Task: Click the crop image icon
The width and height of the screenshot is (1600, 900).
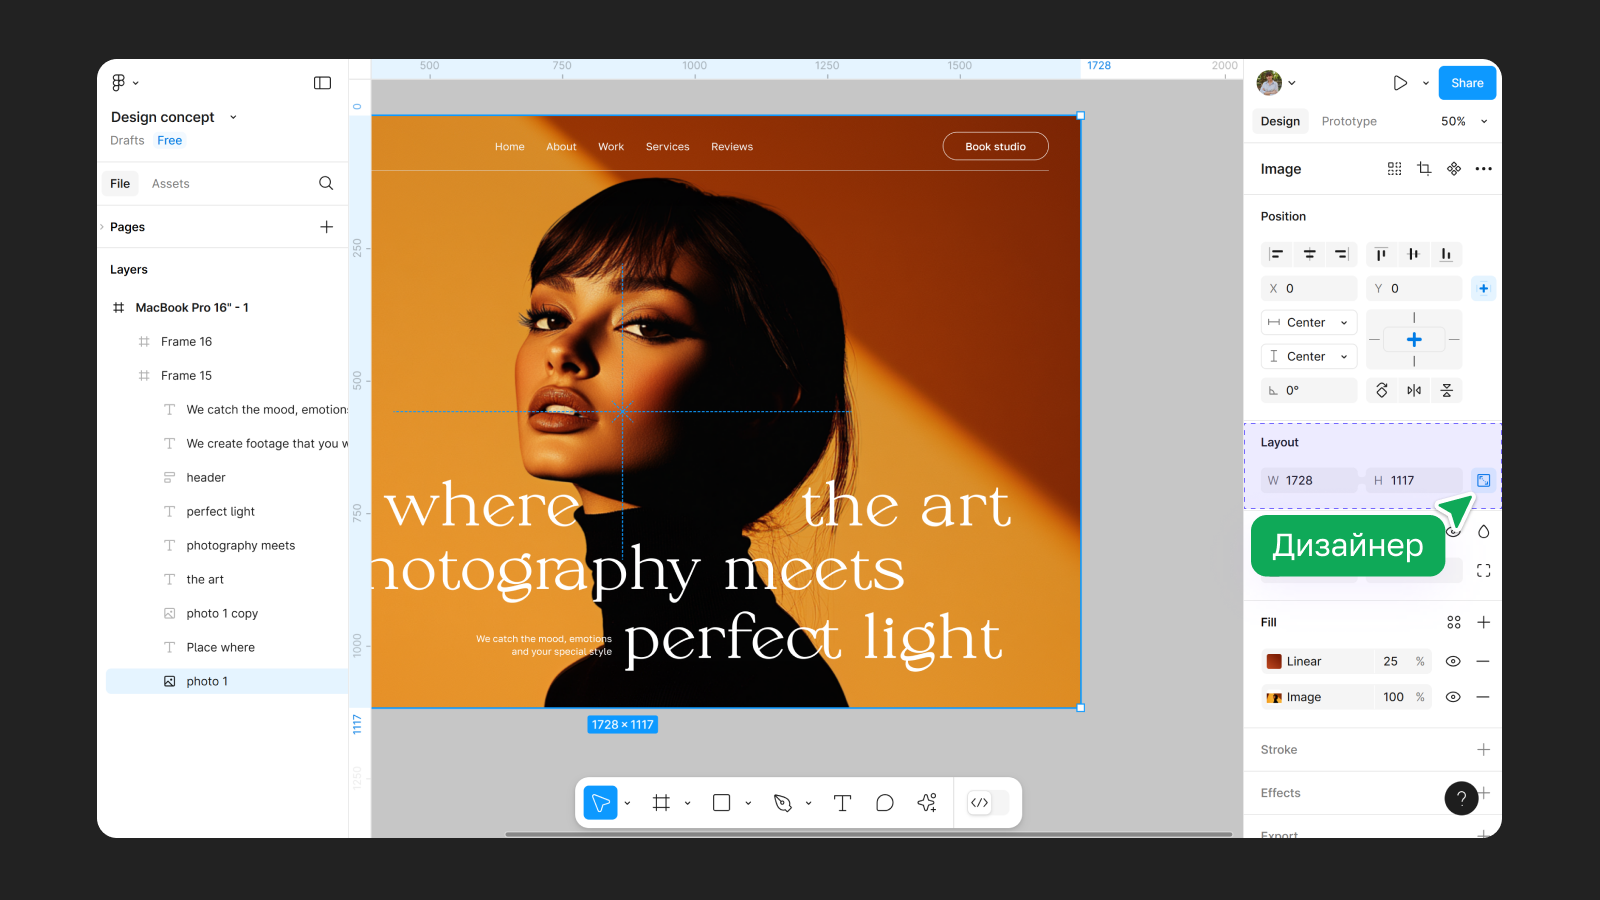Action: coord(1424,169)
